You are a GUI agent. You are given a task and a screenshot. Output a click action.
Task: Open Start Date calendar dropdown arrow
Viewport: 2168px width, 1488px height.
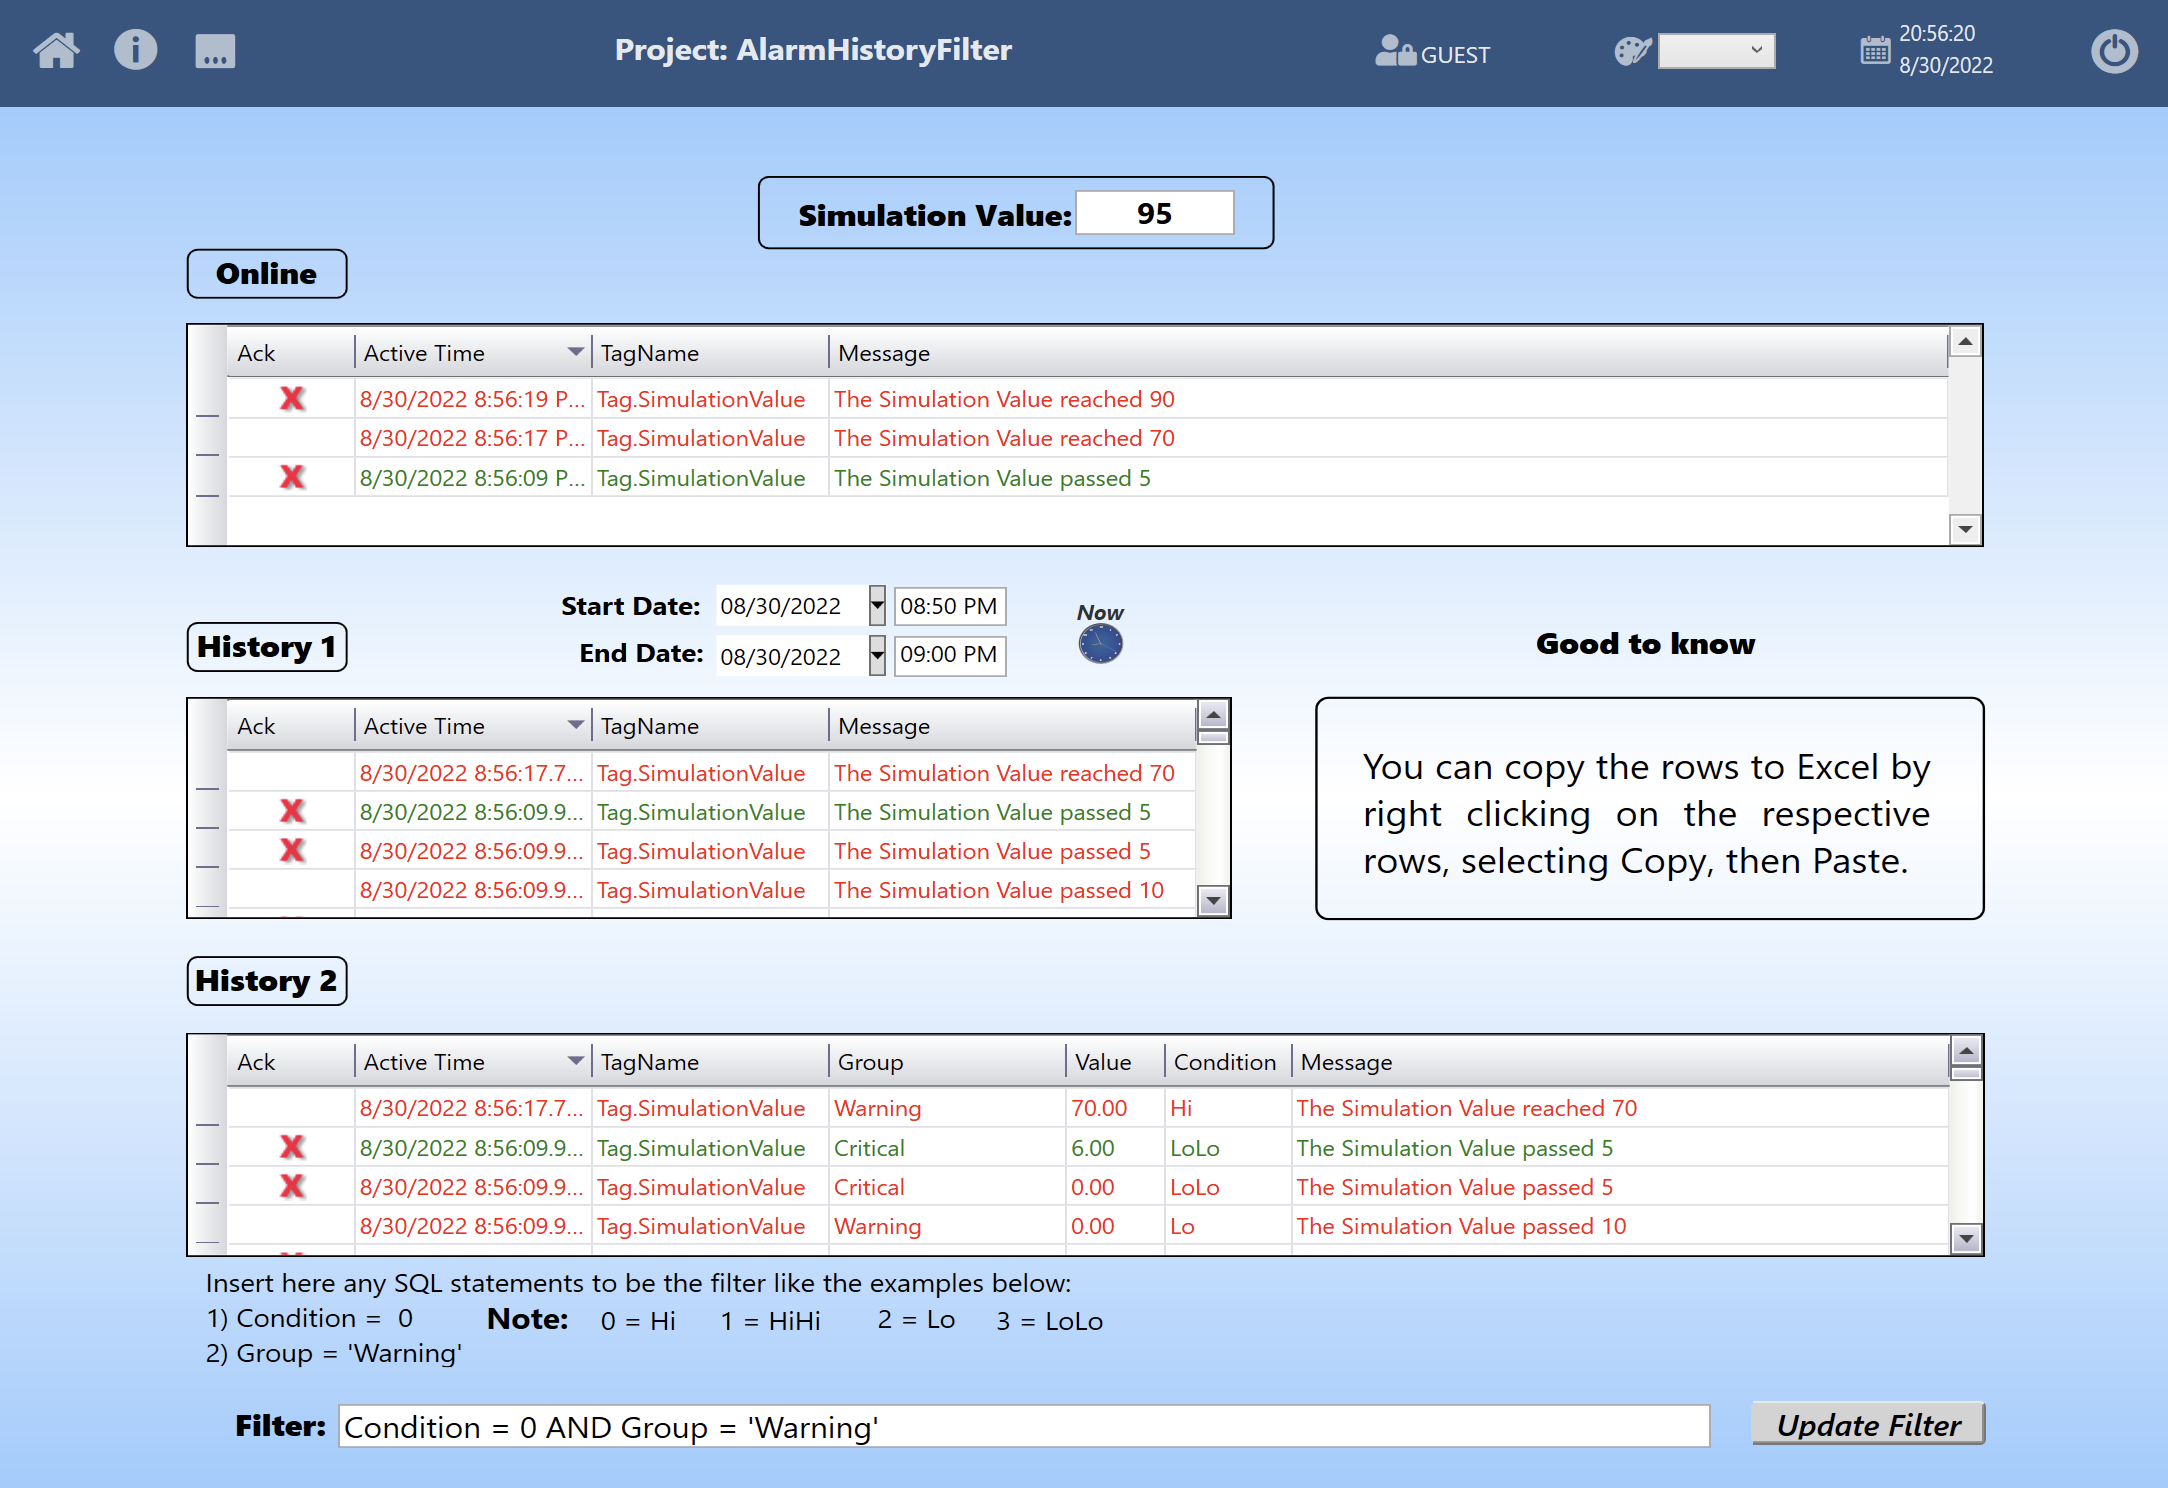tap(877, 605)
